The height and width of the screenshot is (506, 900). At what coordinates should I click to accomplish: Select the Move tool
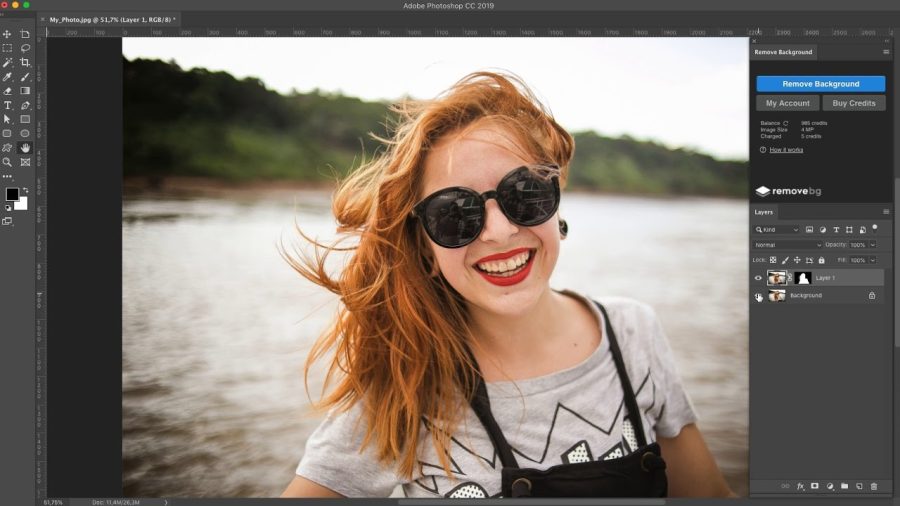click(x=7, y=34)
